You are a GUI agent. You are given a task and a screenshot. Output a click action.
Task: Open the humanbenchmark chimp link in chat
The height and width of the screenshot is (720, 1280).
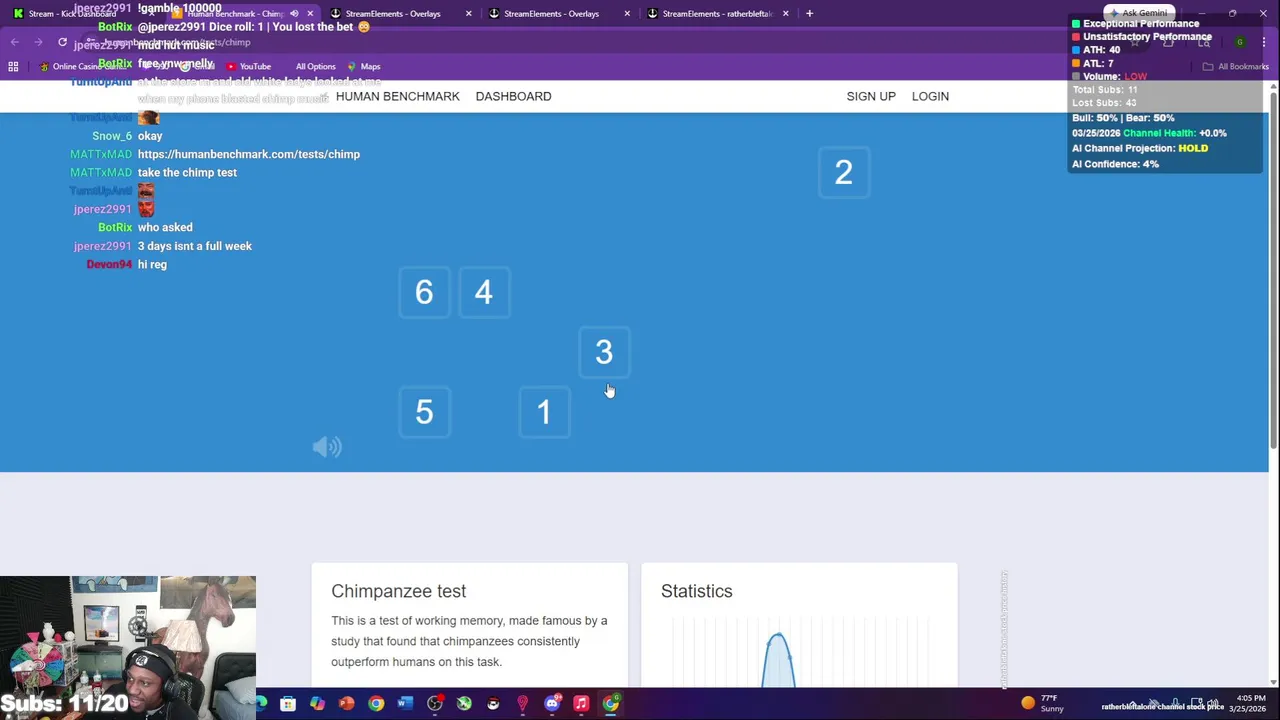[x=249, y=154]
